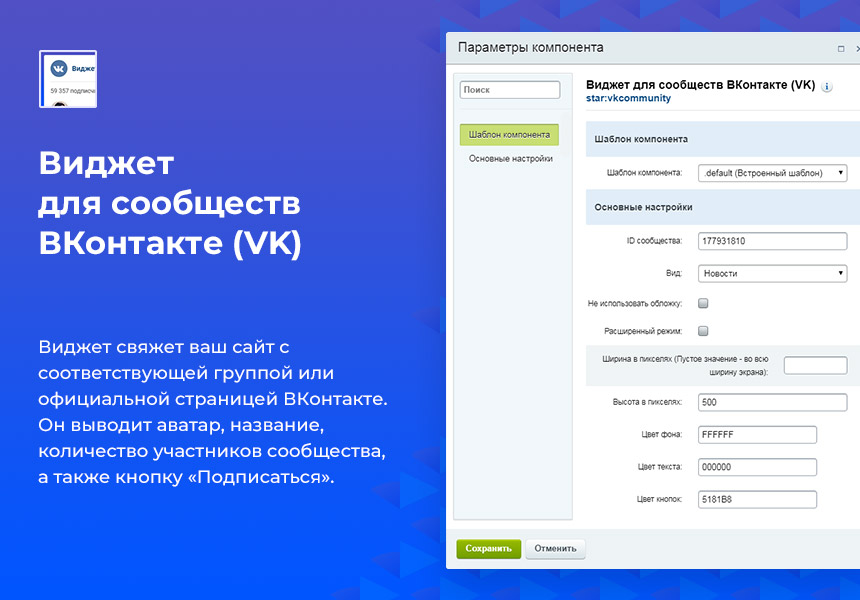Click the collapse icon on the Параметры компонента titlebar

[843, 47]
